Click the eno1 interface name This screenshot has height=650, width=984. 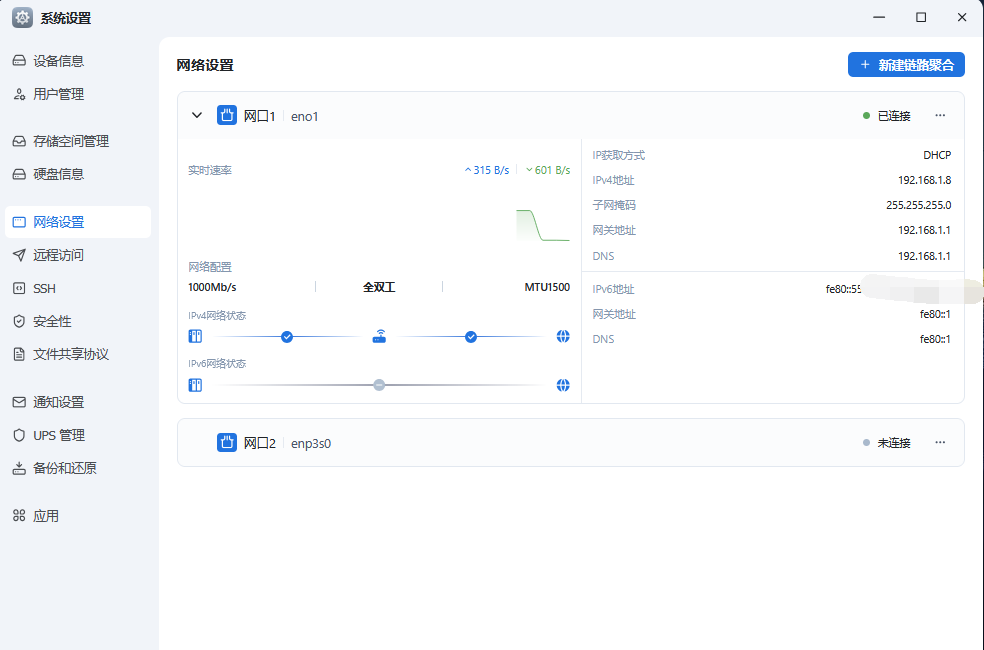tap(304, 116)
